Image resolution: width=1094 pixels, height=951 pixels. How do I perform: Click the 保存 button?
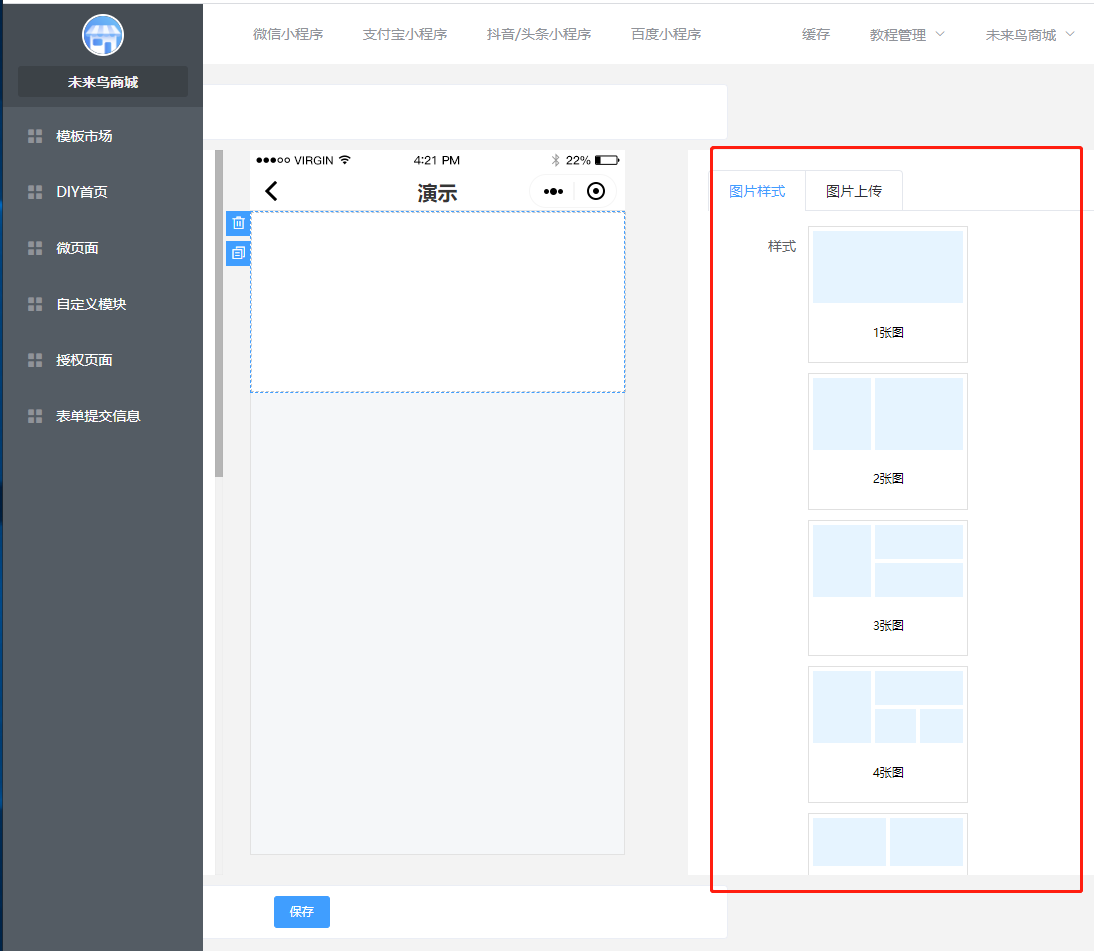coord(301,912)
